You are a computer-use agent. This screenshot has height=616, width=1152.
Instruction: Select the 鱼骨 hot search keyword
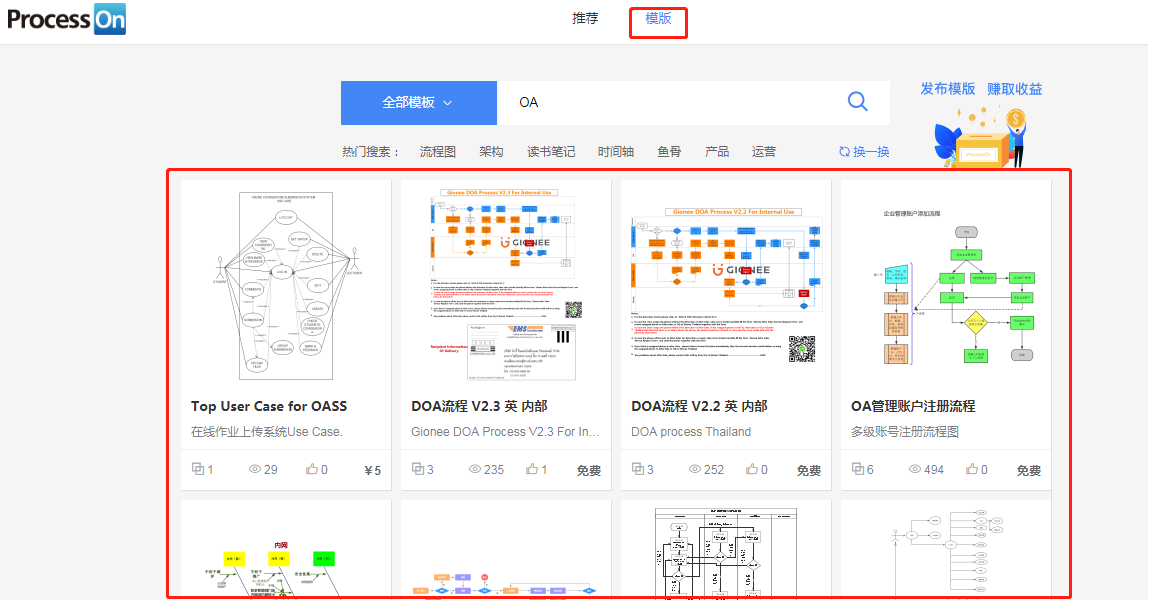[x=669, y=151]
